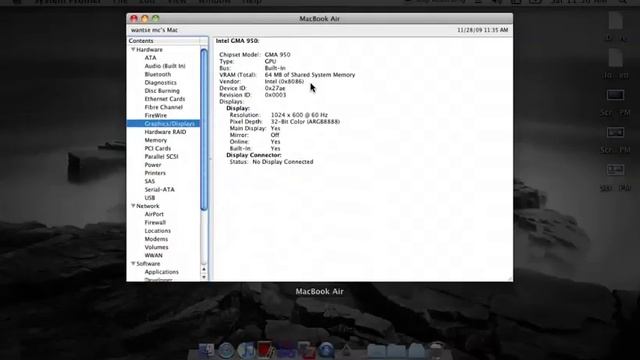
Task: Open the Firewall entry
Action: pyautogui.click(x=155, y=222)
